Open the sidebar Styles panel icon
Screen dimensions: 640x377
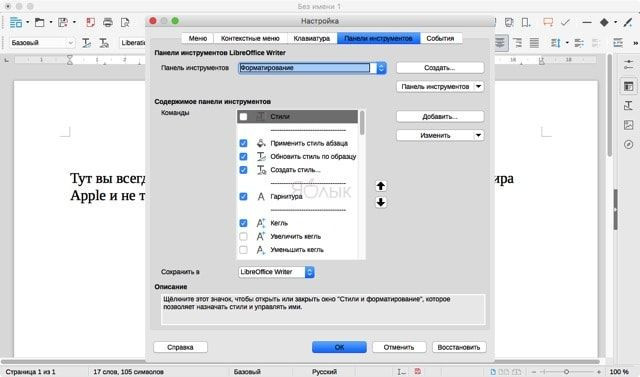click(x=629, y=106)
